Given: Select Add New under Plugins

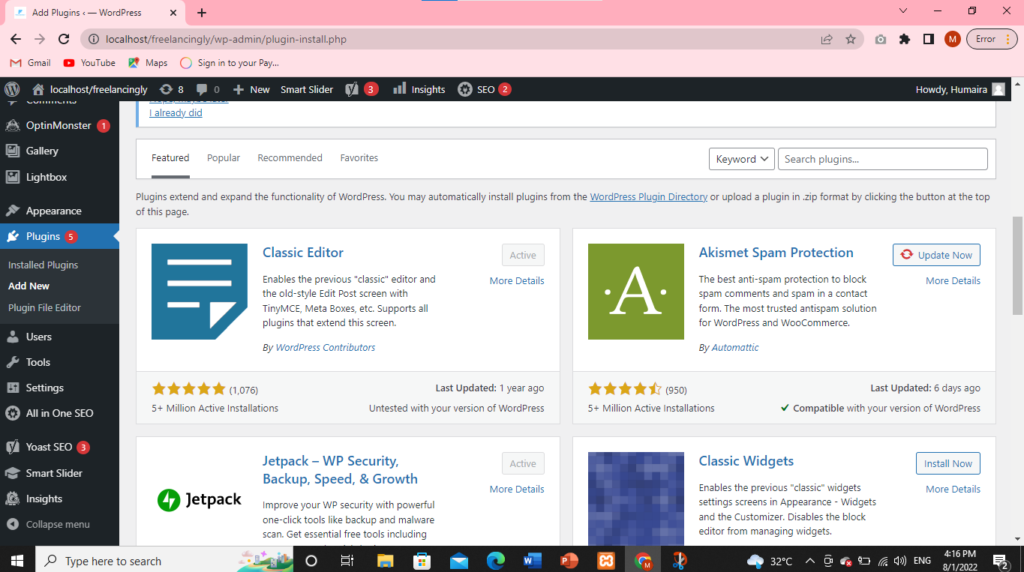Looking at the screenshot, I should pyautogui.click(x=29, y=286).
